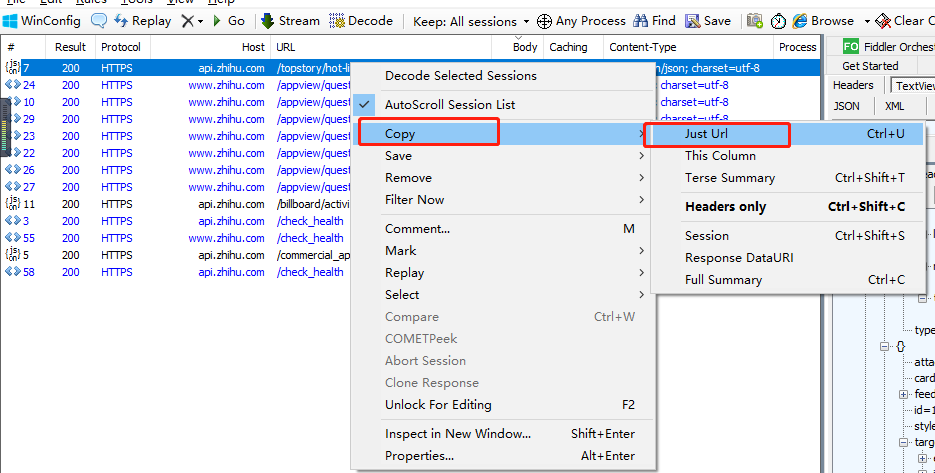Click the Replay toolbar button
935x473 pixels.
(142, 20)
